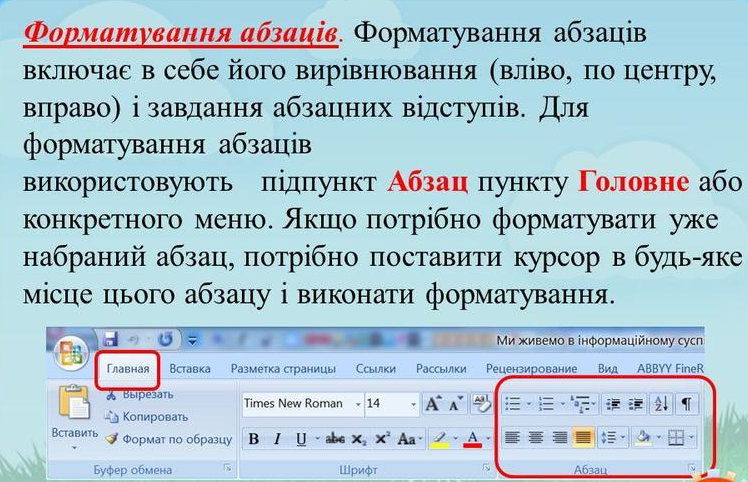Toggle Underline formatting
This screenshot has width=748, height=482.
click(x=301, y=439)
